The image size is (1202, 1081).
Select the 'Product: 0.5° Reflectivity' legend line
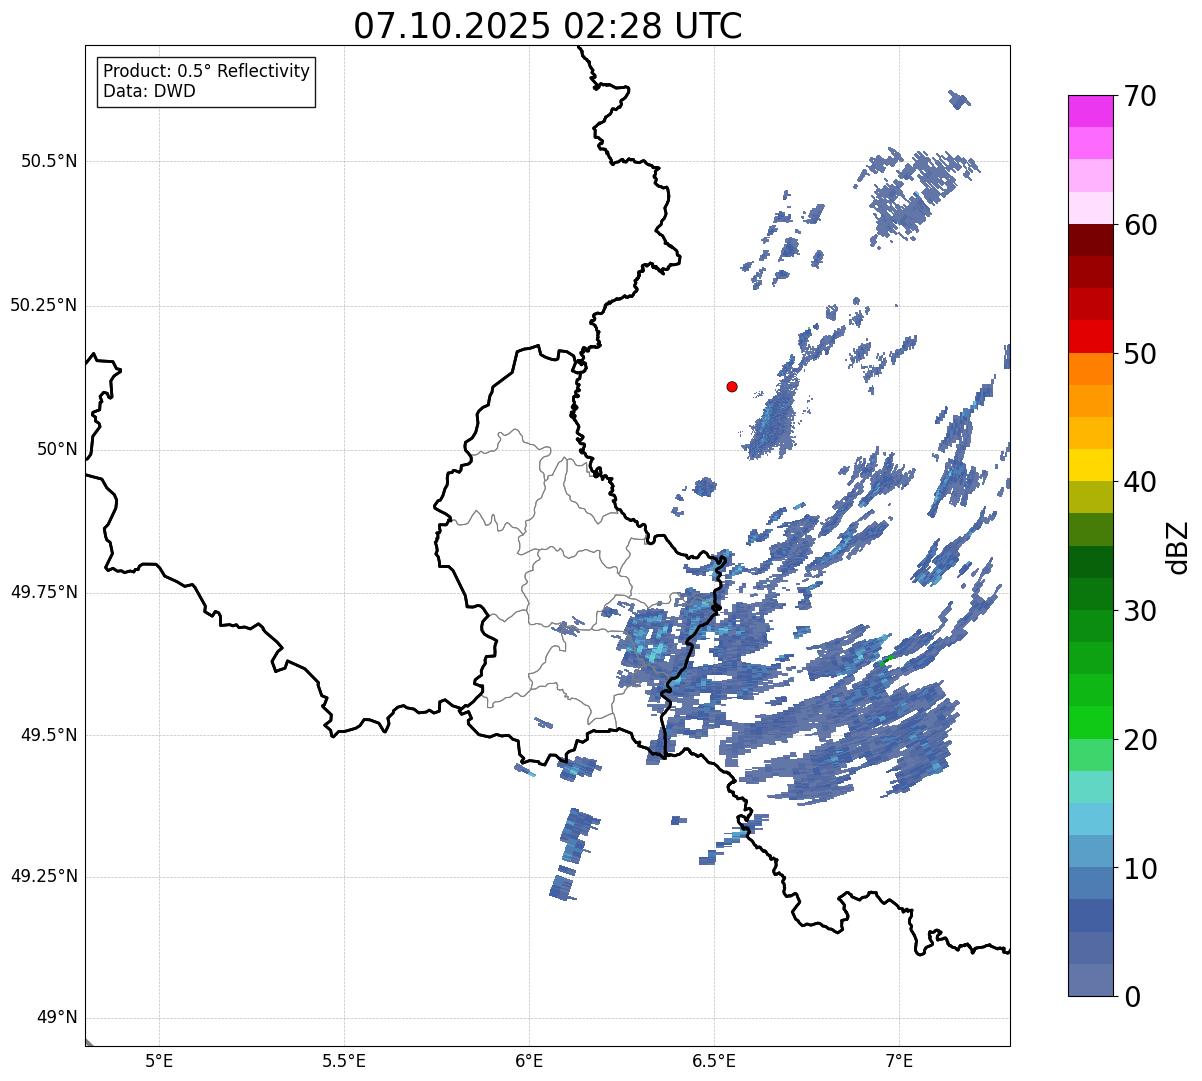pyautogui.click(x=206, y=72)
